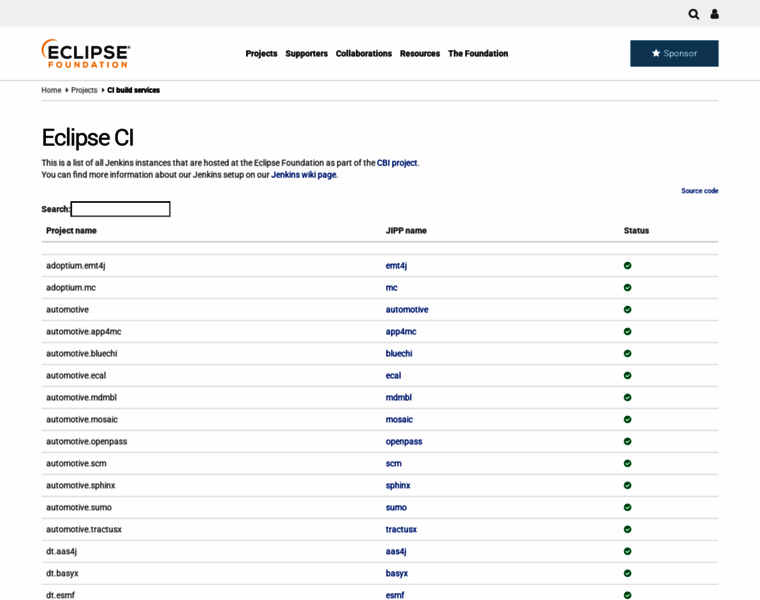Sort by Project name column header
This screenshot has width=760, height=600.
[71, 231]
